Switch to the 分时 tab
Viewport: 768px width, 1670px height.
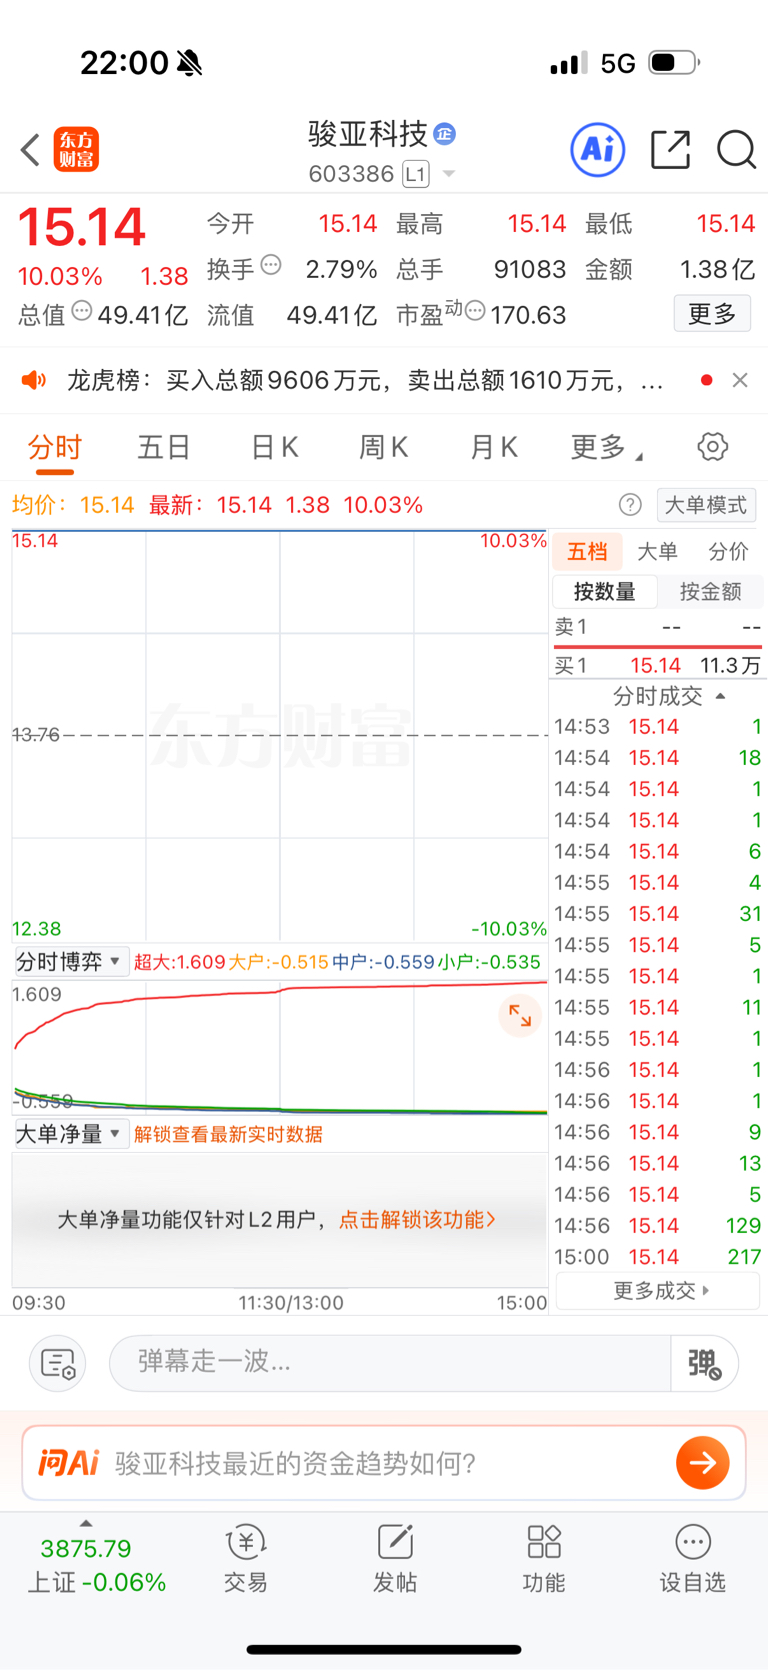click(55, 447)
